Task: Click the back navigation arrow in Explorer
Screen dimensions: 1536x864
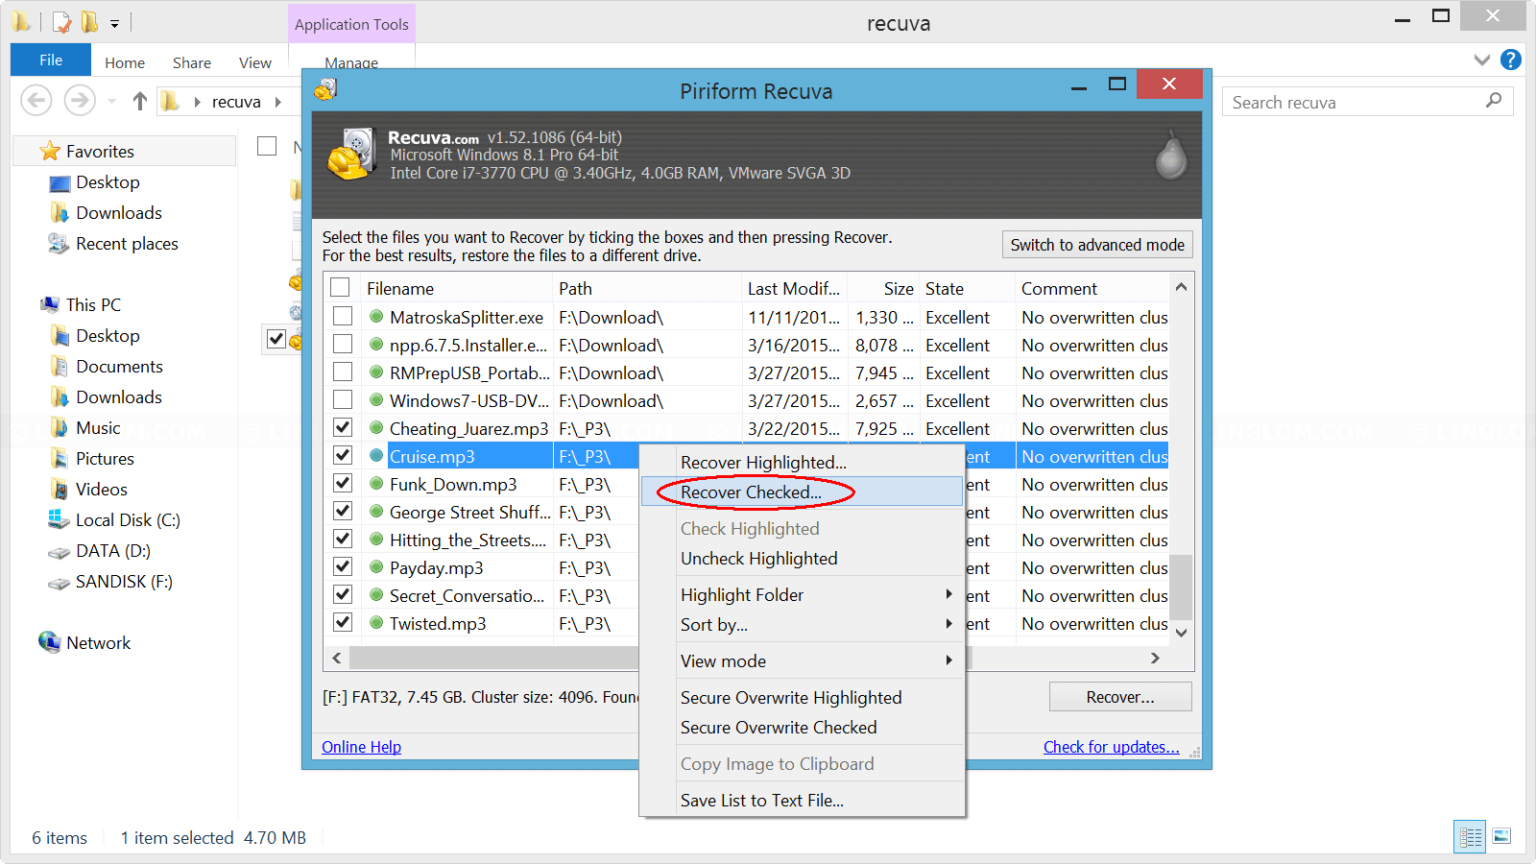Action: (36, 101)
